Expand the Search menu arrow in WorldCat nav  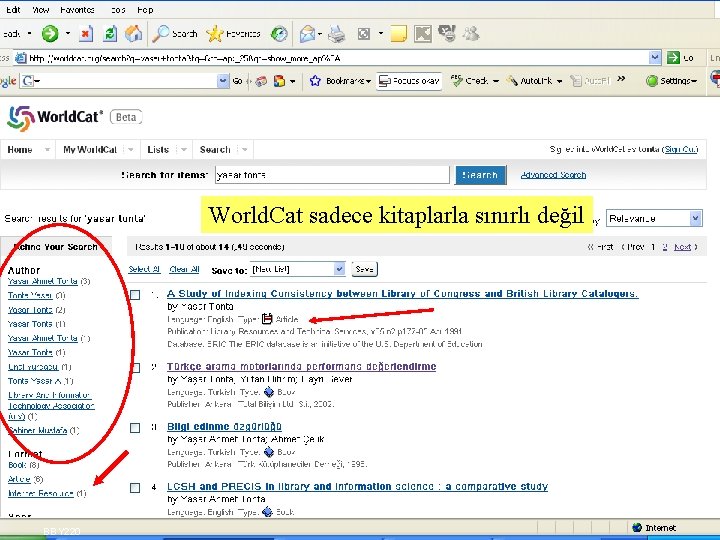(x=244, y=150)
